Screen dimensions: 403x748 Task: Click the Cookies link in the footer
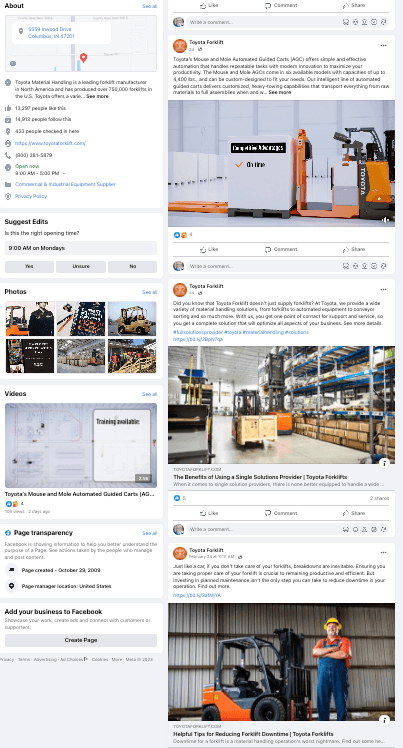100,659
